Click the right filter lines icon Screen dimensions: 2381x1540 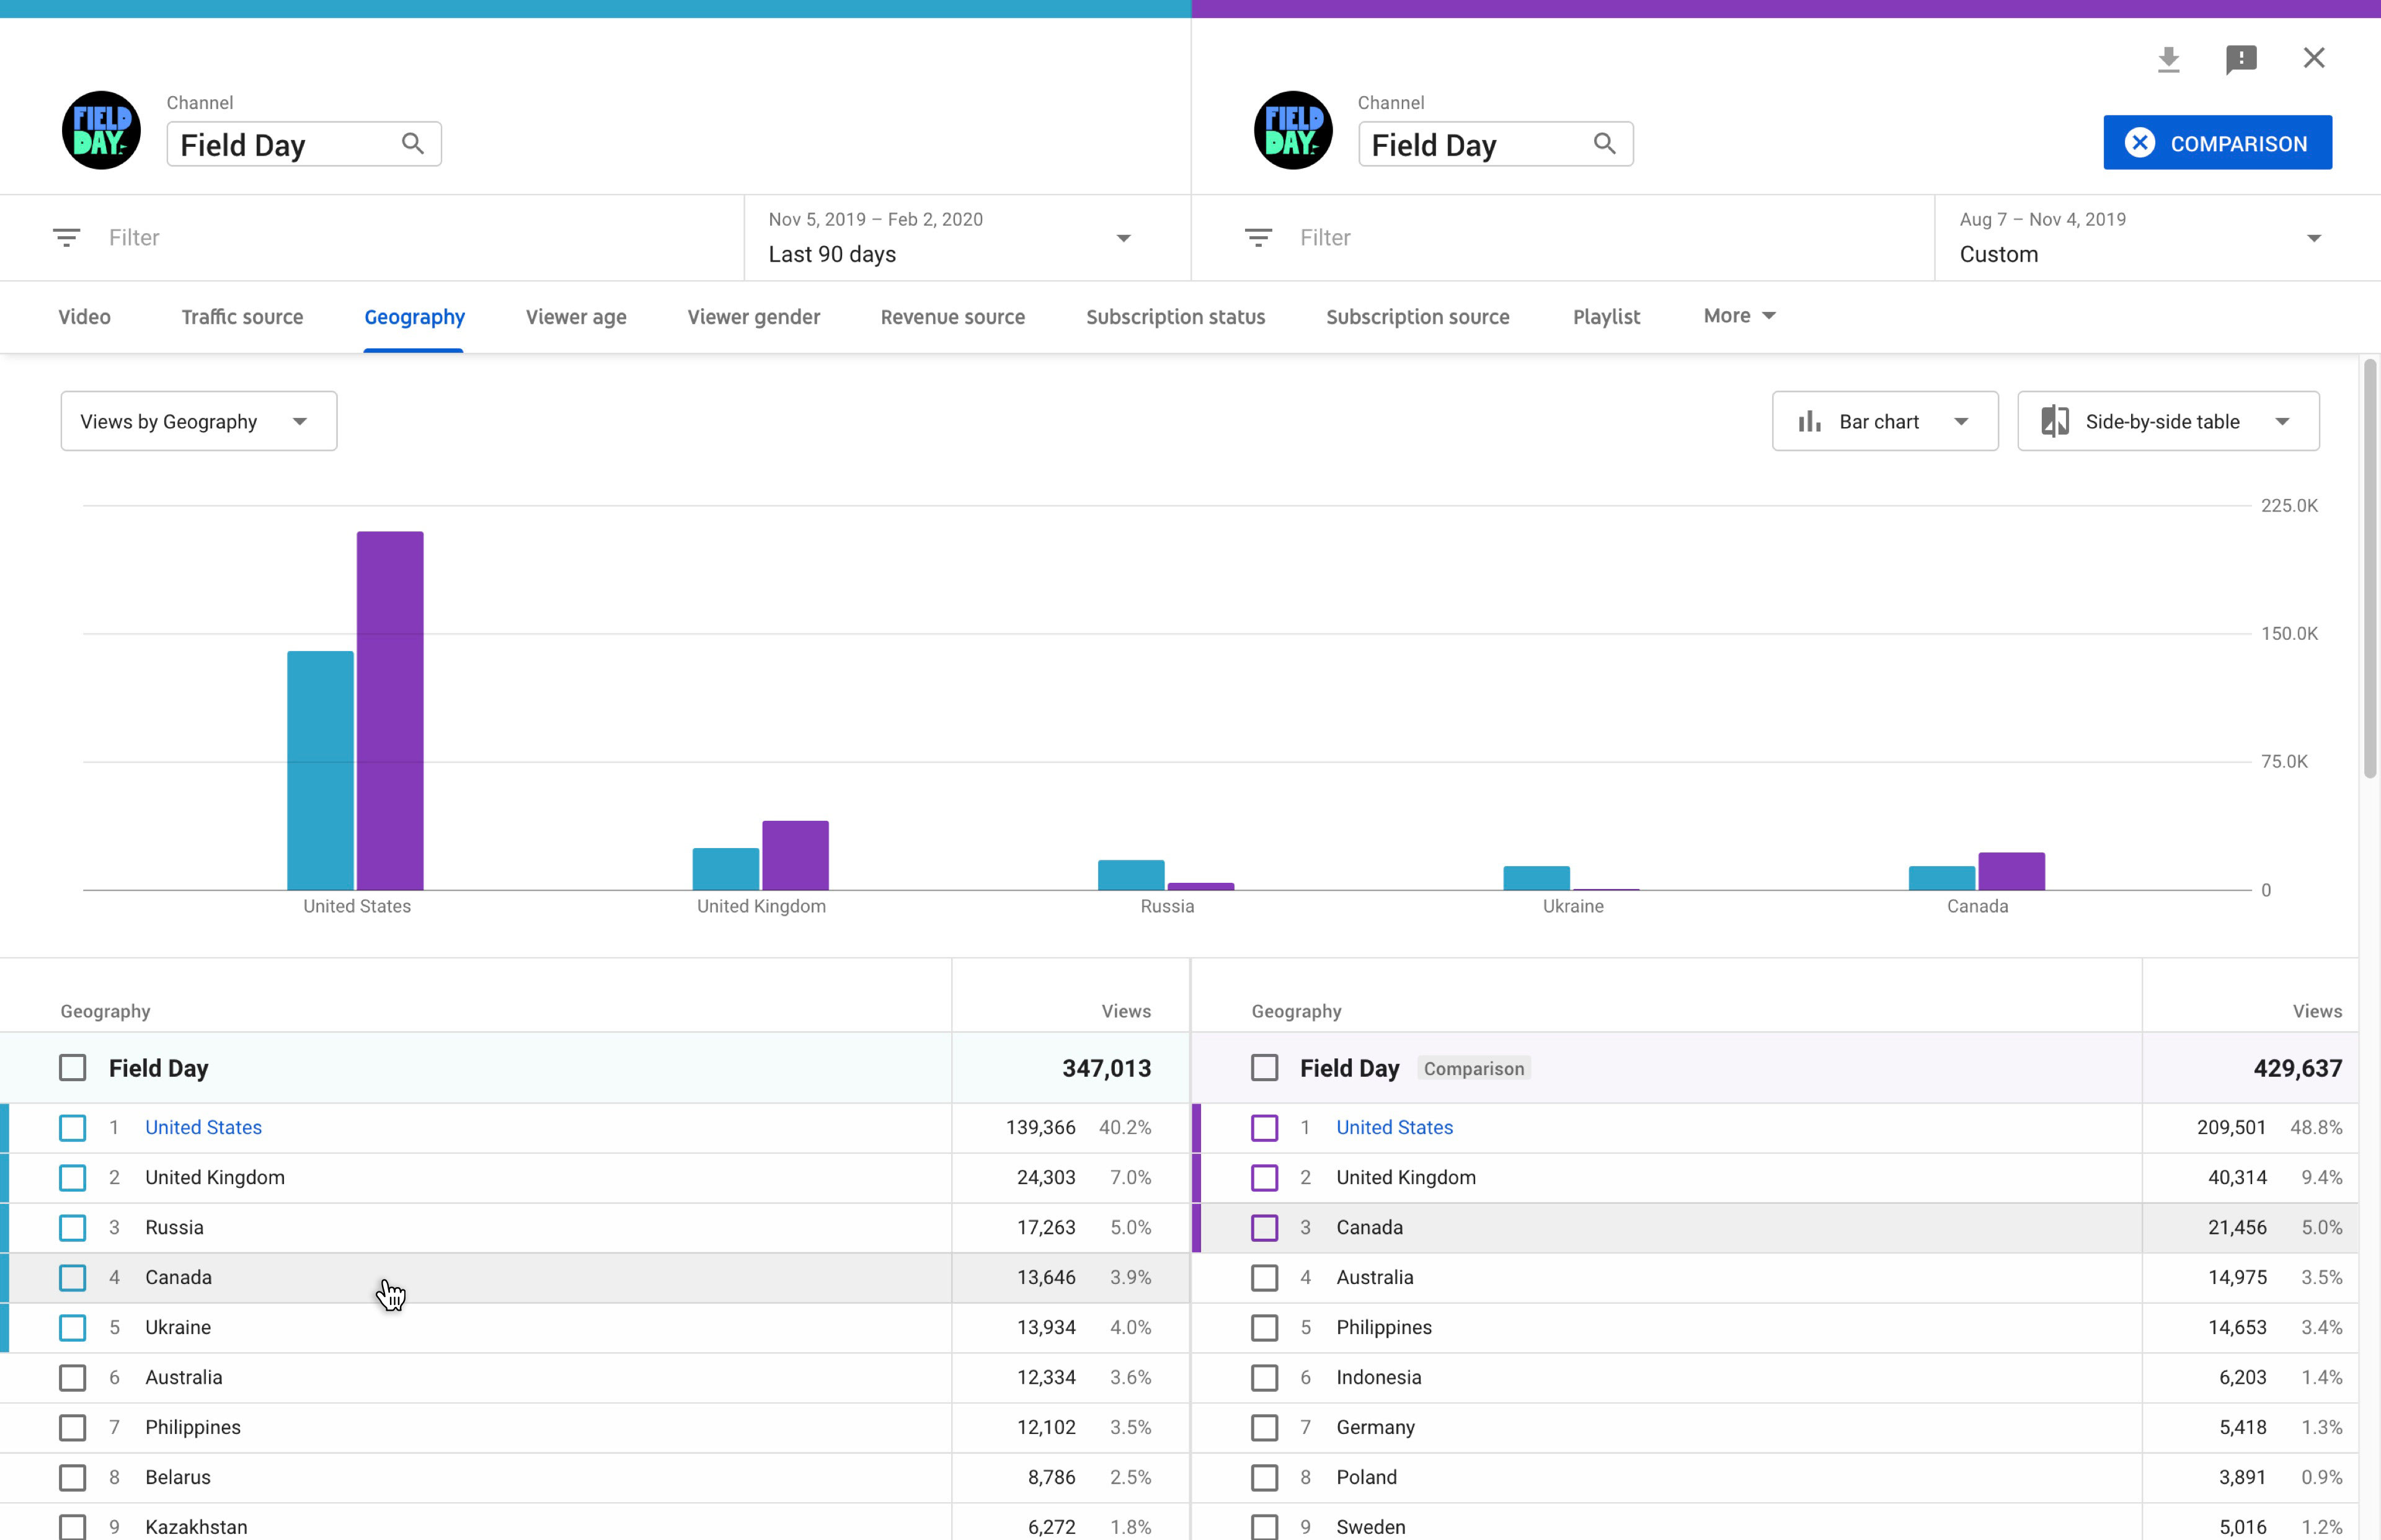click(x=1258, y=238)
